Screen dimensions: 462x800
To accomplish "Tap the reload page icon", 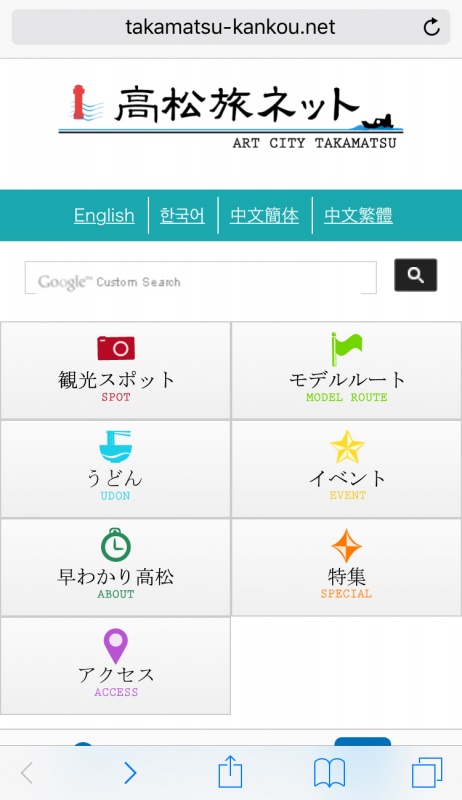I will point(431,27).
